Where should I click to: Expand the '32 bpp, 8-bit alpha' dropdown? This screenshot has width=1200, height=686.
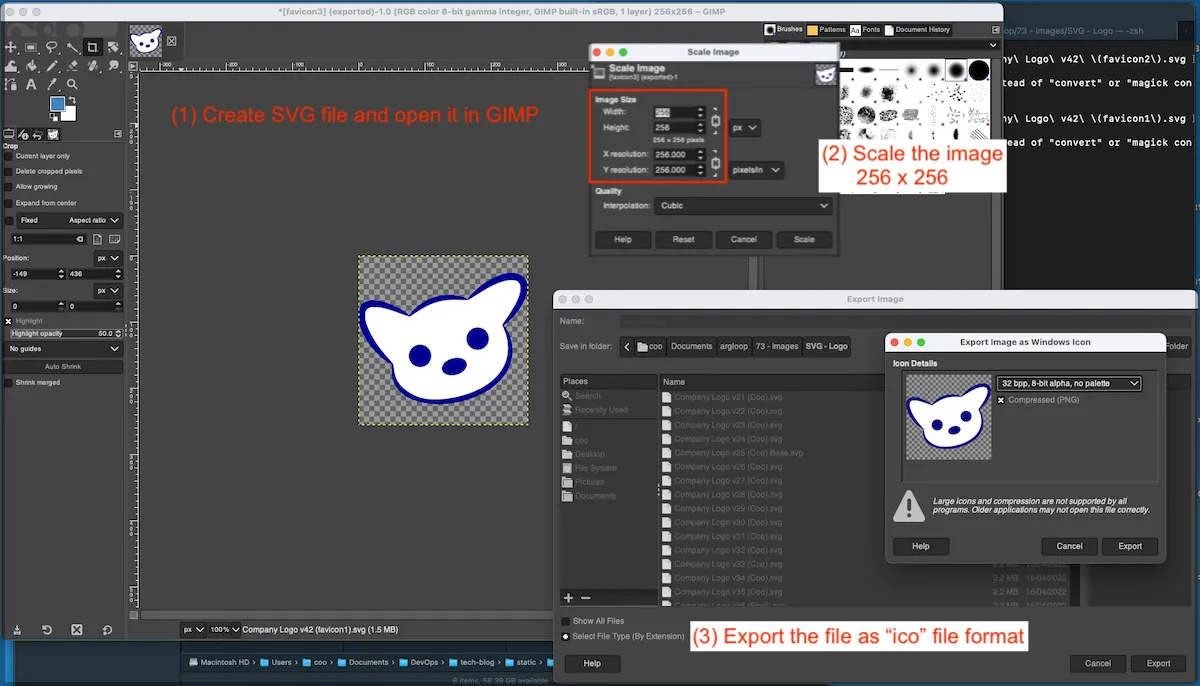(x=1069, y=383)
